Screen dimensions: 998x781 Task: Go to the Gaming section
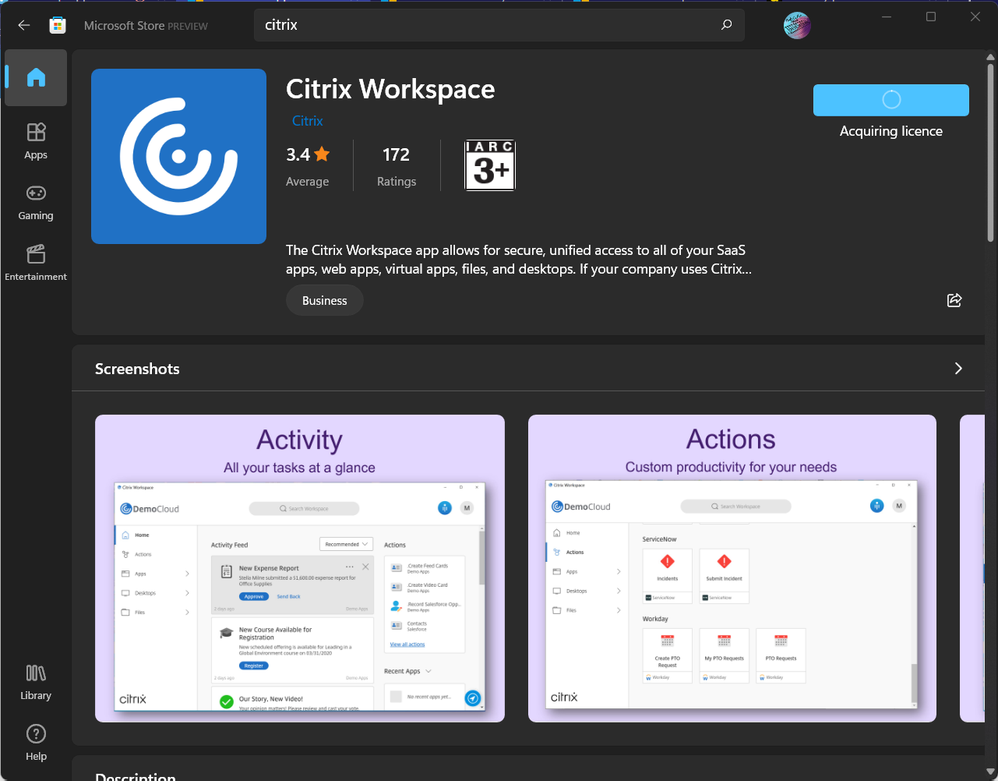pyautogui.click(x=36, y=202)
